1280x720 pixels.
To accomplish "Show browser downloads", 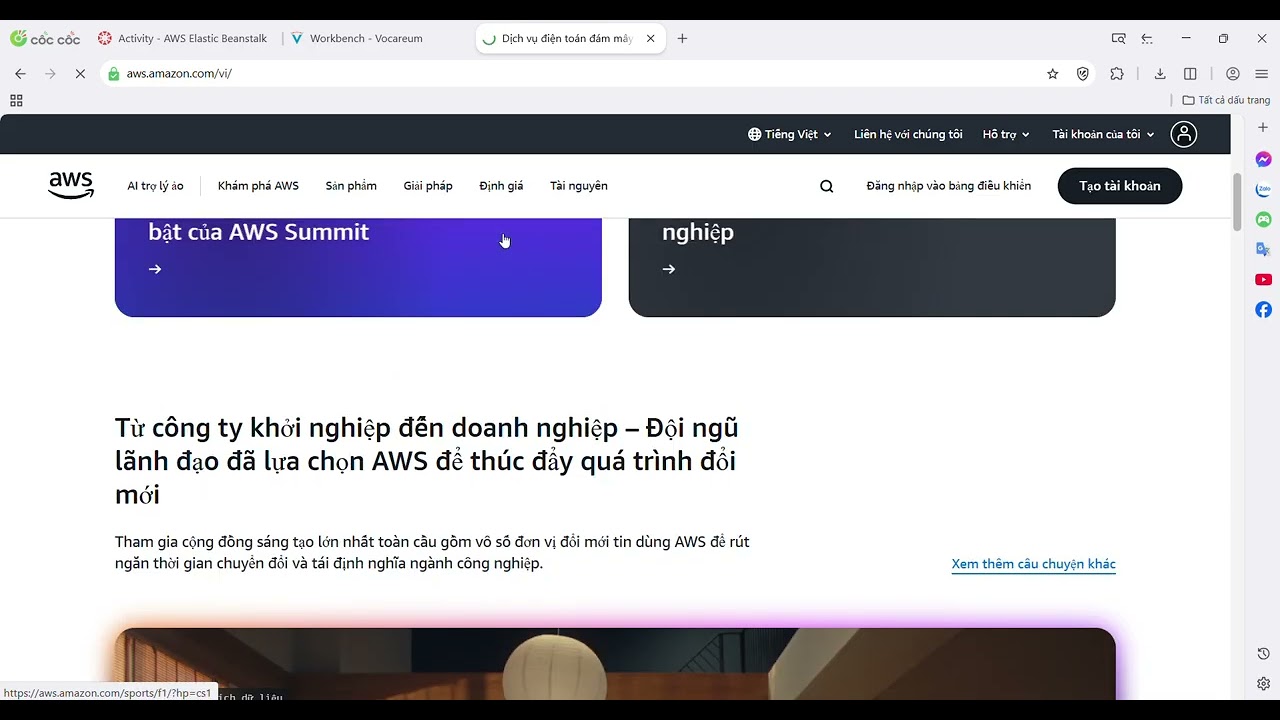I will pyautogui.click(x=1160, y=74).
